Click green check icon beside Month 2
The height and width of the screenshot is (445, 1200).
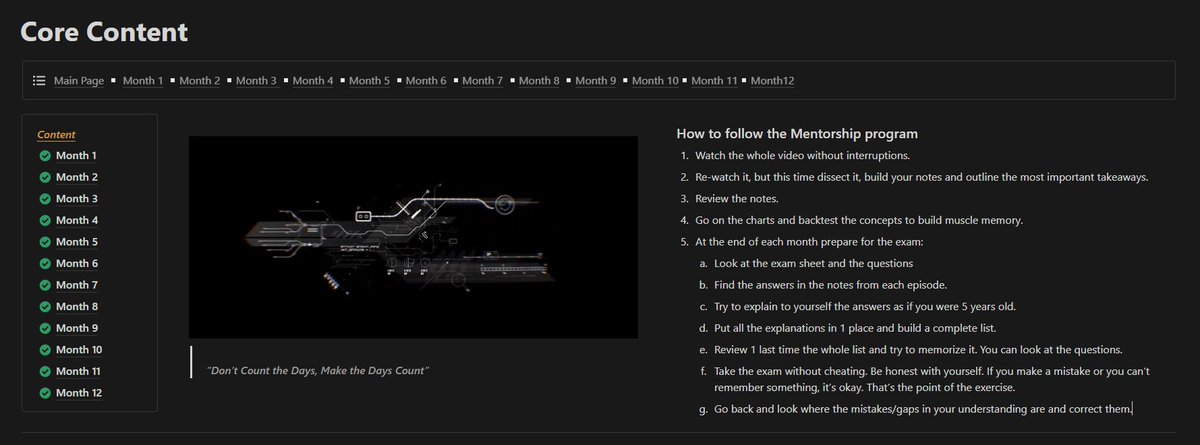pyautogui.click(x=45, y=177)
